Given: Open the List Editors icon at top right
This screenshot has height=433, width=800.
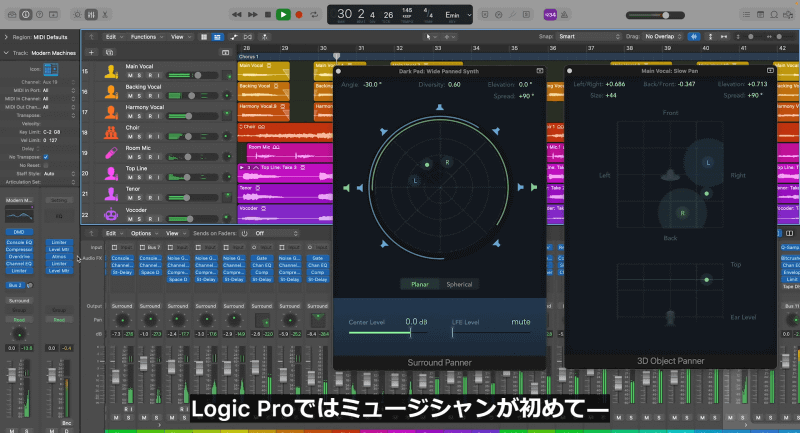Looking at the screenshot, I should (746, 15).
